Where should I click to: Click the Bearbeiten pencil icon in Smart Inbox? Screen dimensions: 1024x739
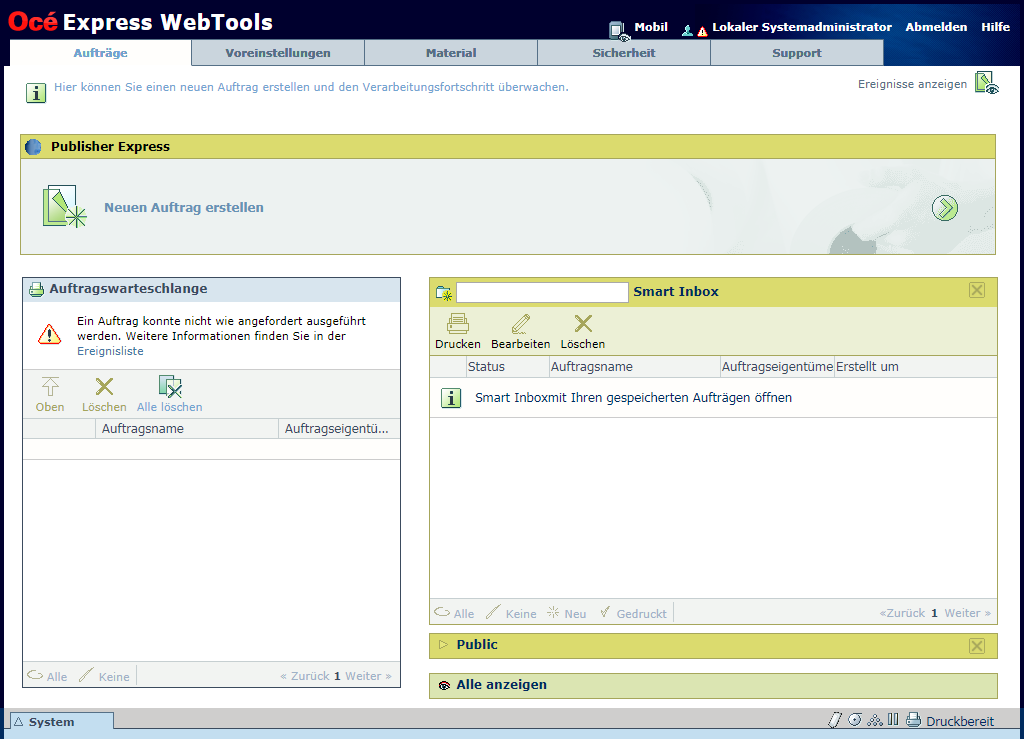pos(520,324)
